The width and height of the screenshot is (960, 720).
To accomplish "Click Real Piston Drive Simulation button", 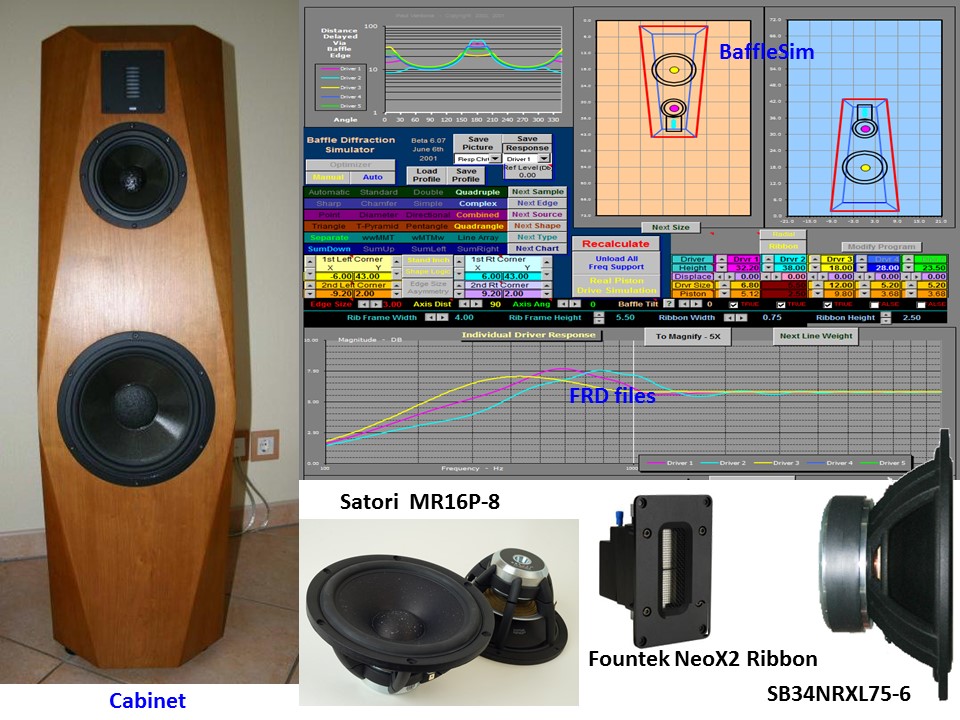I will [616, 285].
